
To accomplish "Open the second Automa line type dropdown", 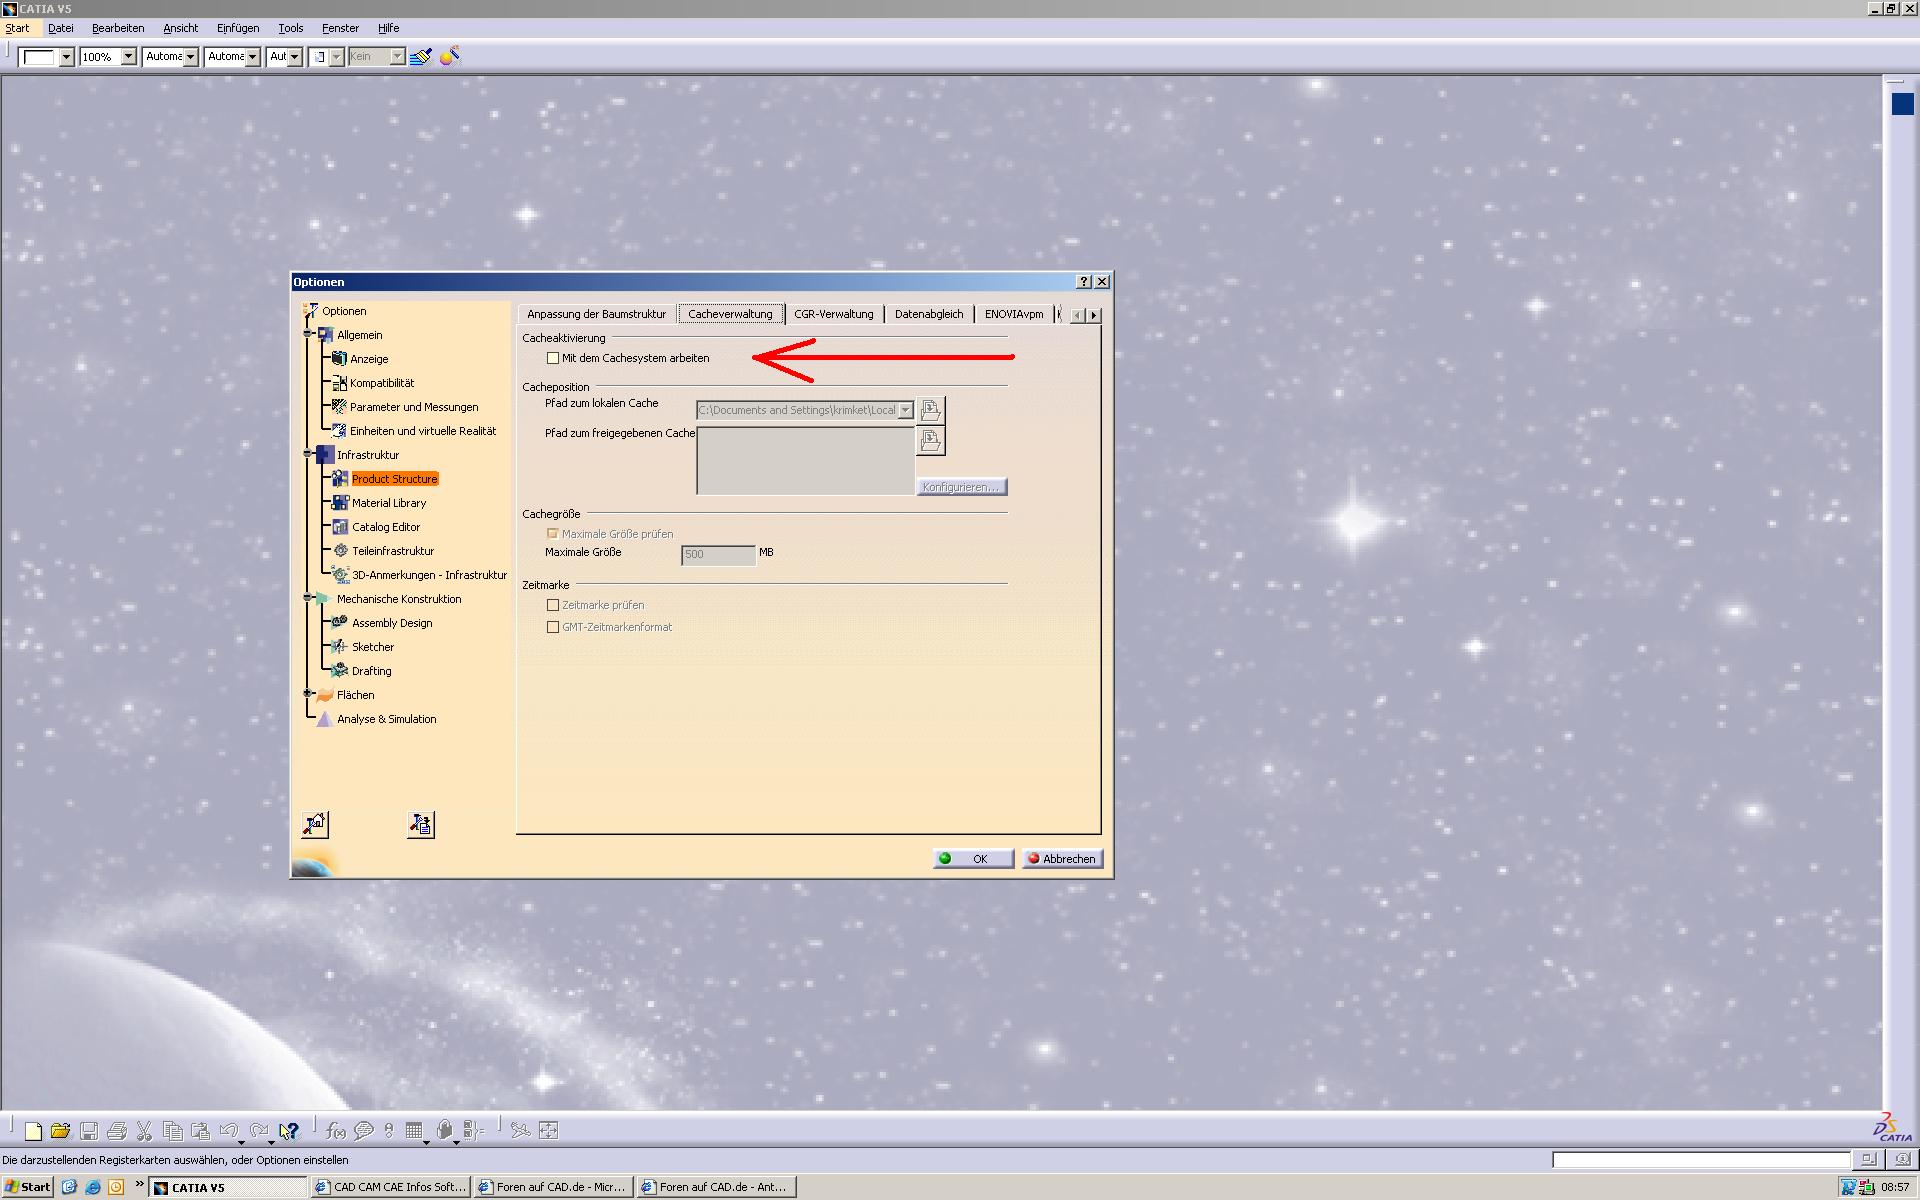I will pyautogui.click(x=252, y=57).
